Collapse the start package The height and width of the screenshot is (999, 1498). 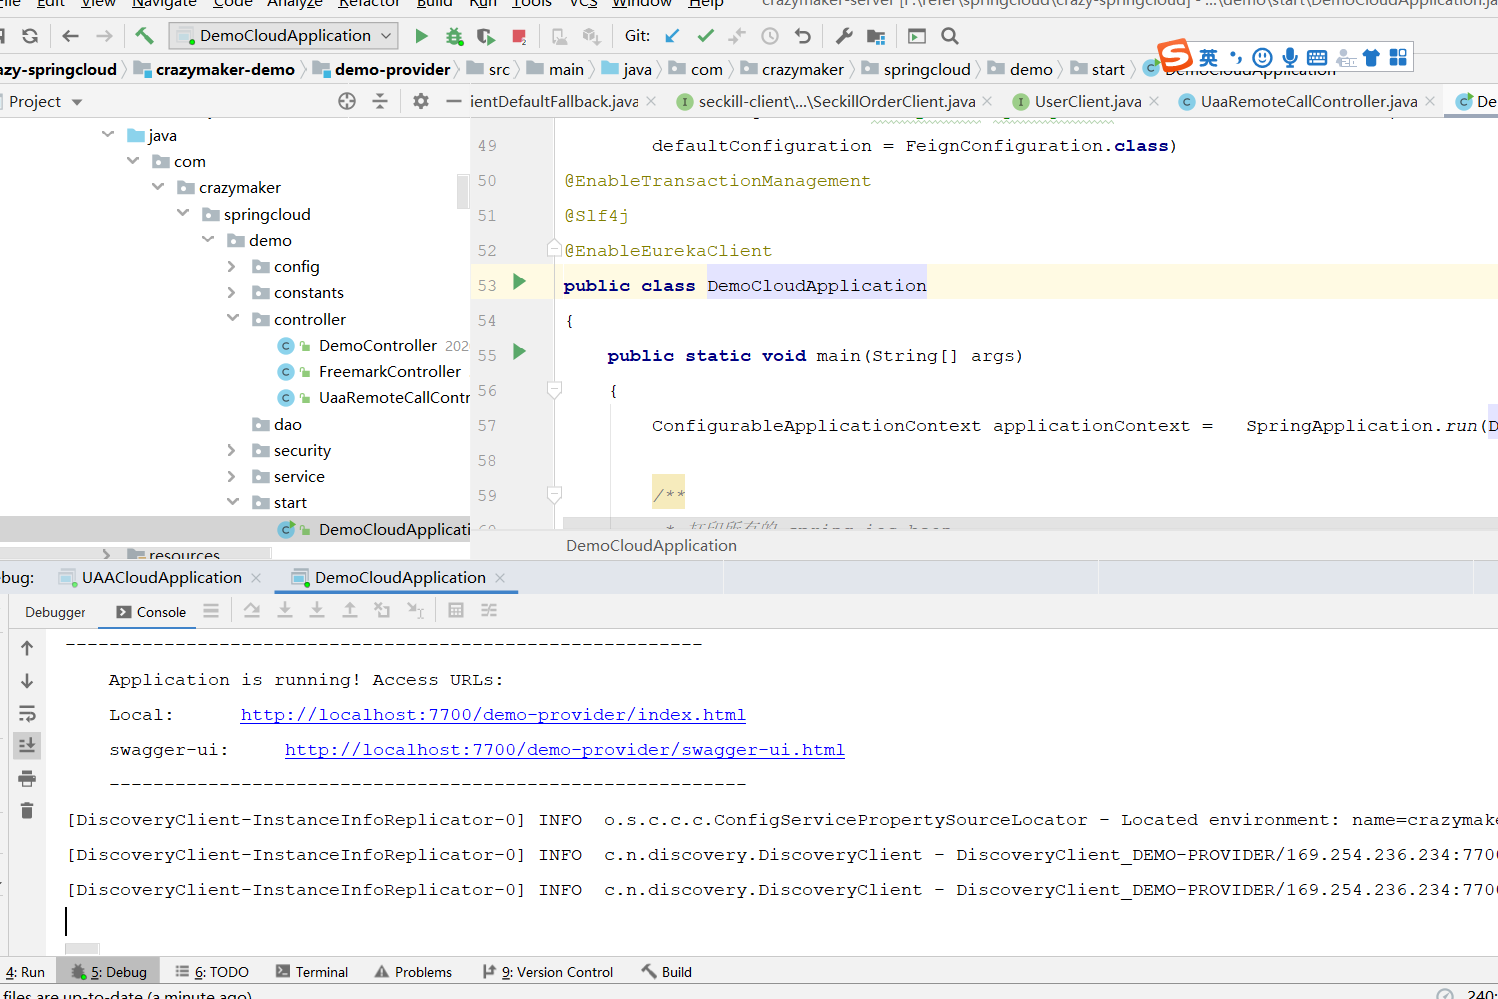pos(232,502)
